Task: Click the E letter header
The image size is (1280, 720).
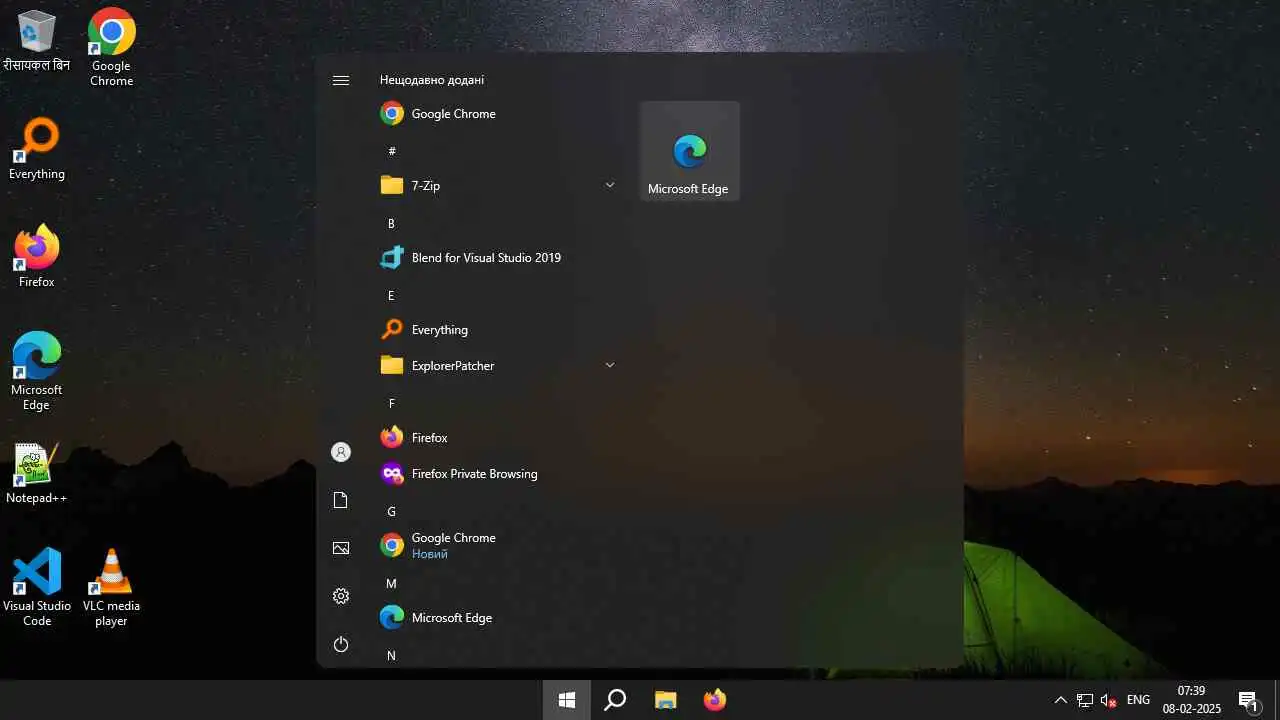Action: 391,295
